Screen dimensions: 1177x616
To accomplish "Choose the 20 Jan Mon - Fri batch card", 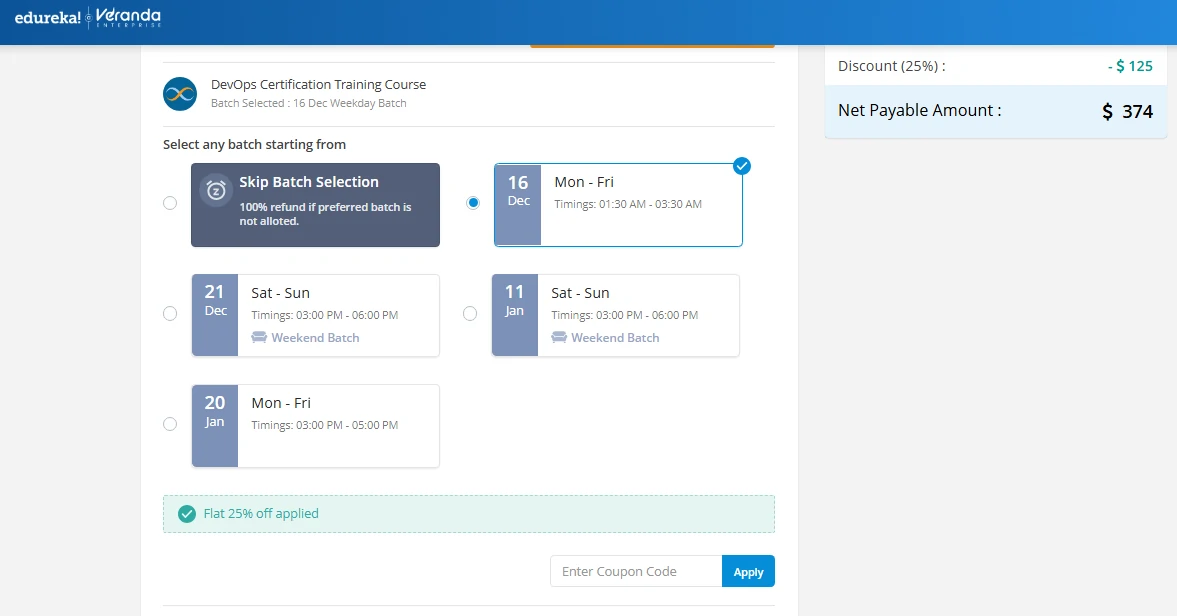I will point(315,425).
